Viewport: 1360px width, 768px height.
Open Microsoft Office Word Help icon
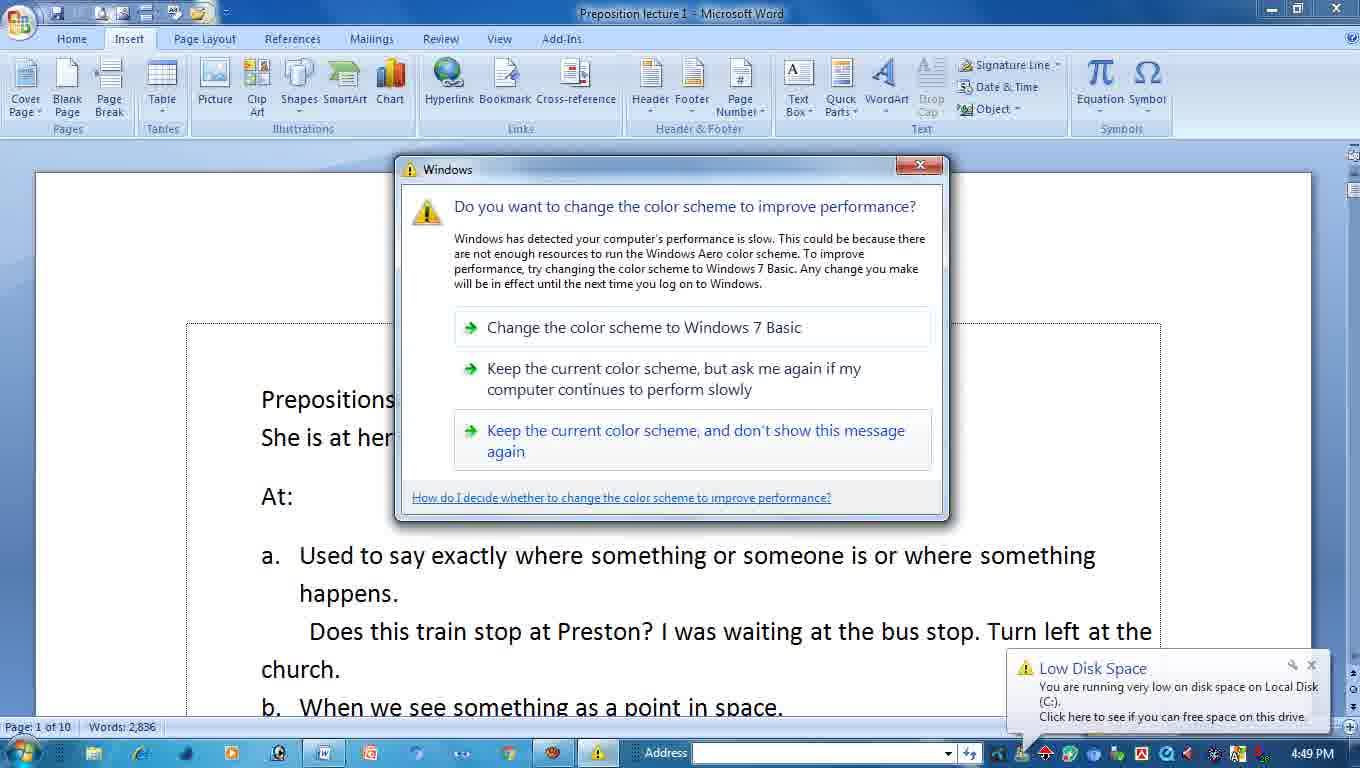point(1352,39)
